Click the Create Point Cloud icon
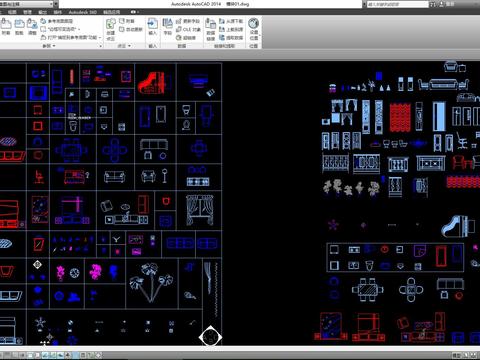The image size is (480, 360). click(110, 29)
